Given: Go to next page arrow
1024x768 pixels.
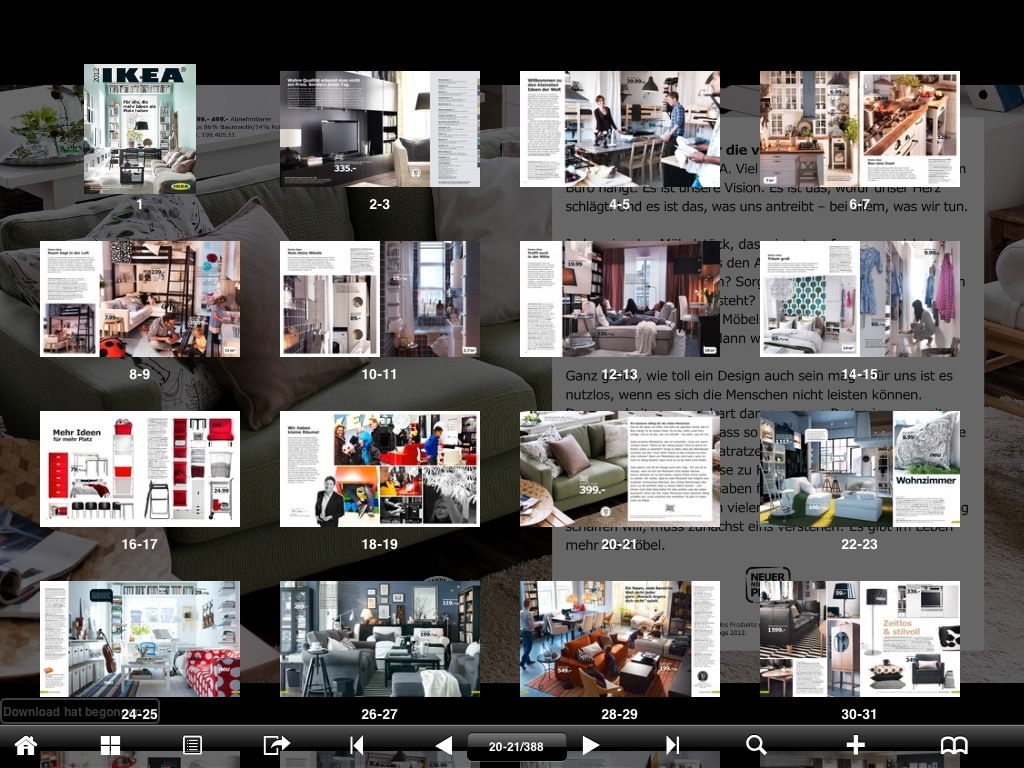Looking at the screenshot, I should tap(591, 745).
